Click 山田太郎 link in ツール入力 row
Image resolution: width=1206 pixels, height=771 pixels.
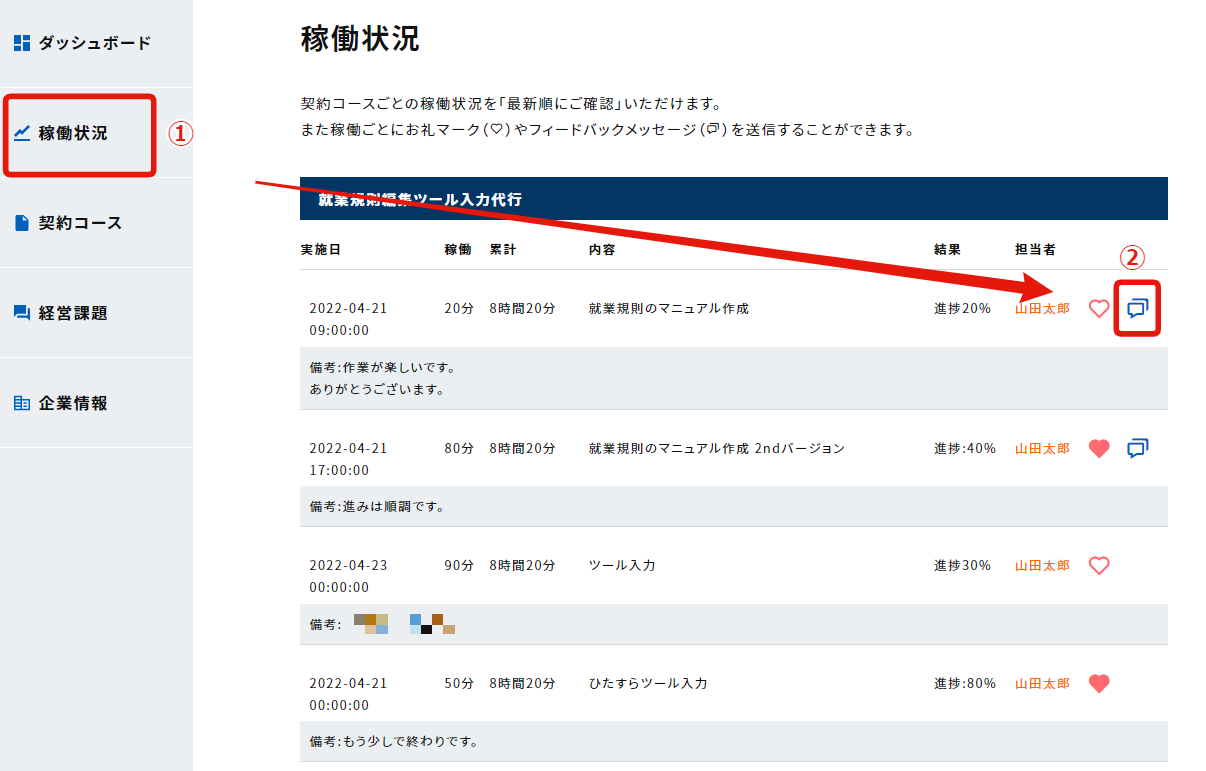(1042, 566)
